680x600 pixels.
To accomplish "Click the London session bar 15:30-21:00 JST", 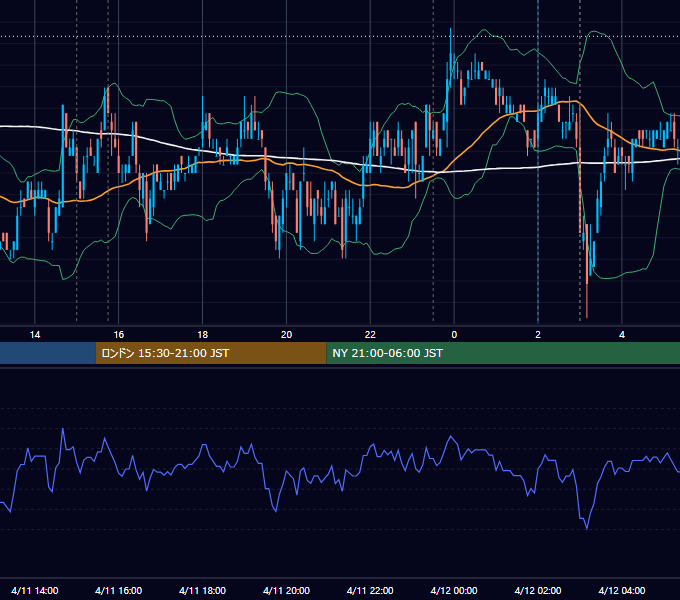I will [x=211, y=353].
